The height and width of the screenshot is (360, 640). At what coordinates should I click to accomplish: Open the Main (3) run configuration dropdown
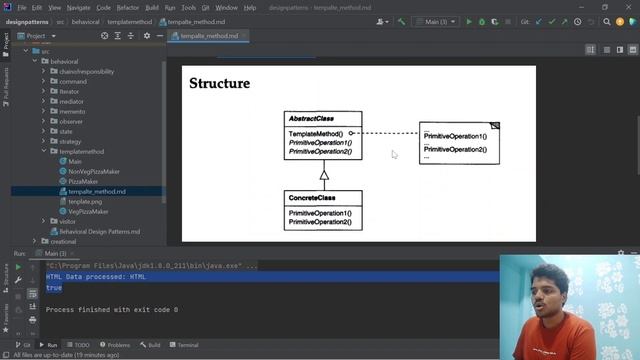coord(436,22)
